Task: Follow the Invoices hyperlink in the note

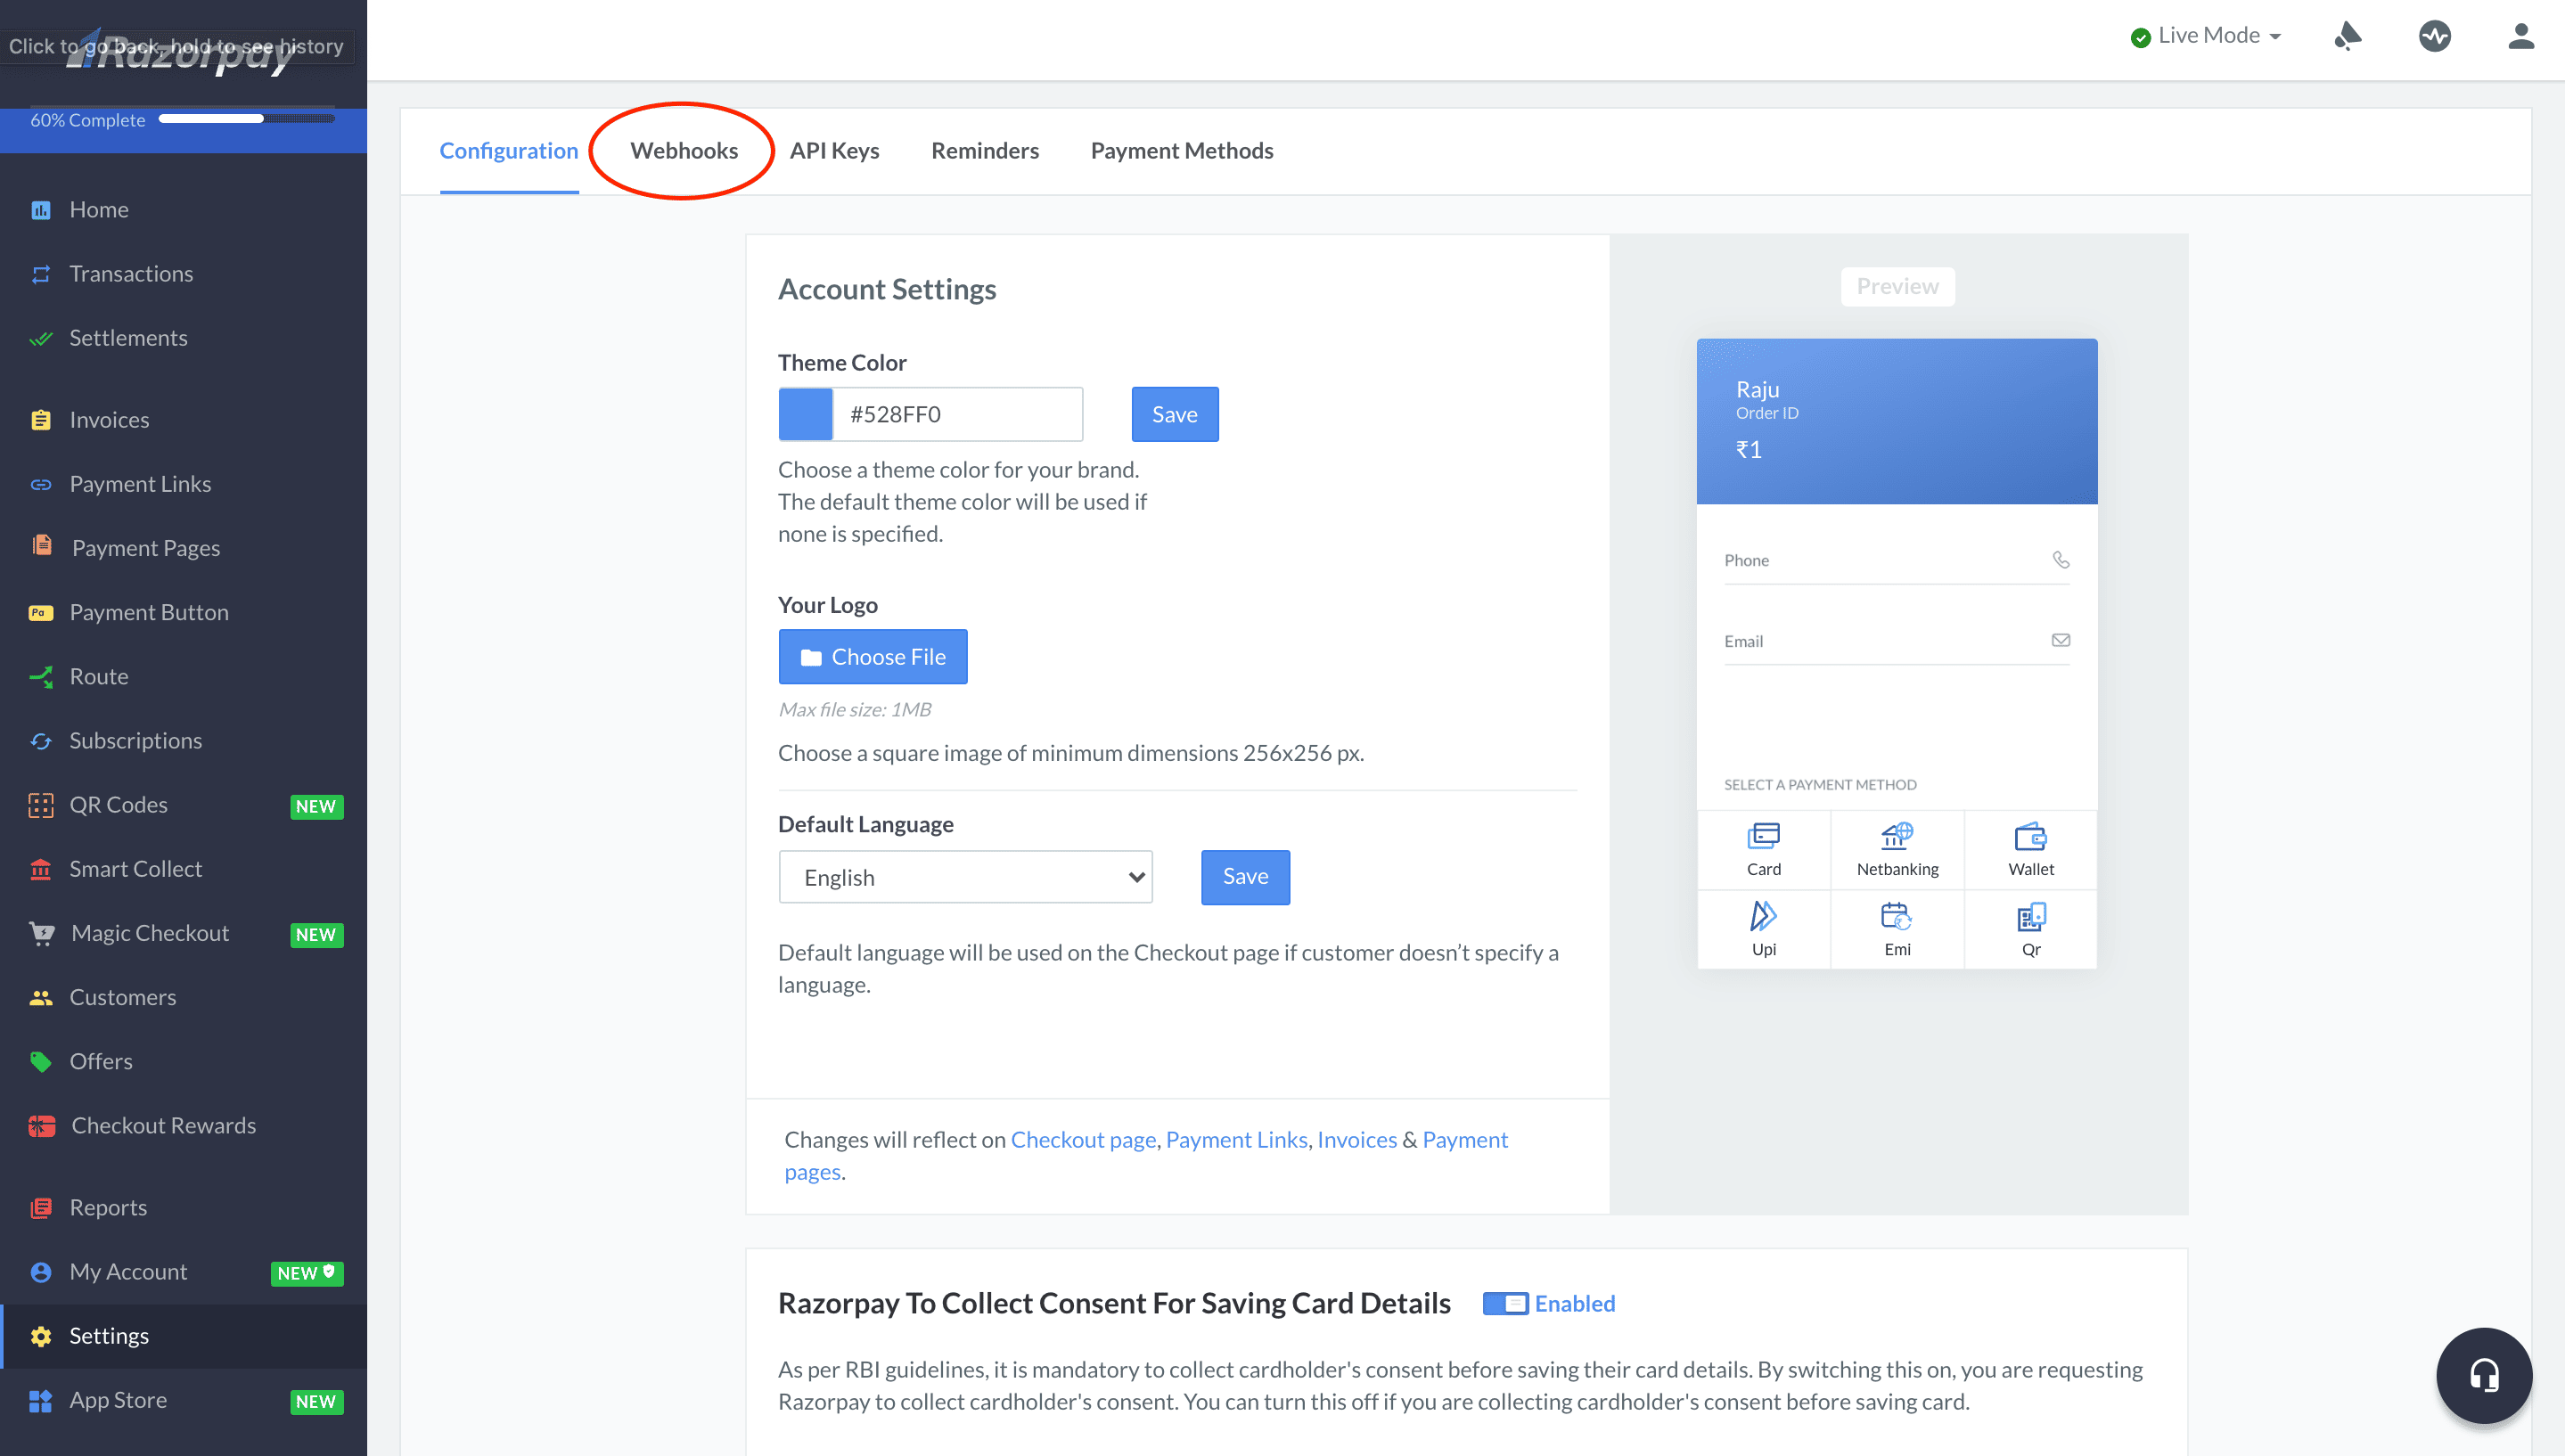Action: (x=1356, y=1139)
